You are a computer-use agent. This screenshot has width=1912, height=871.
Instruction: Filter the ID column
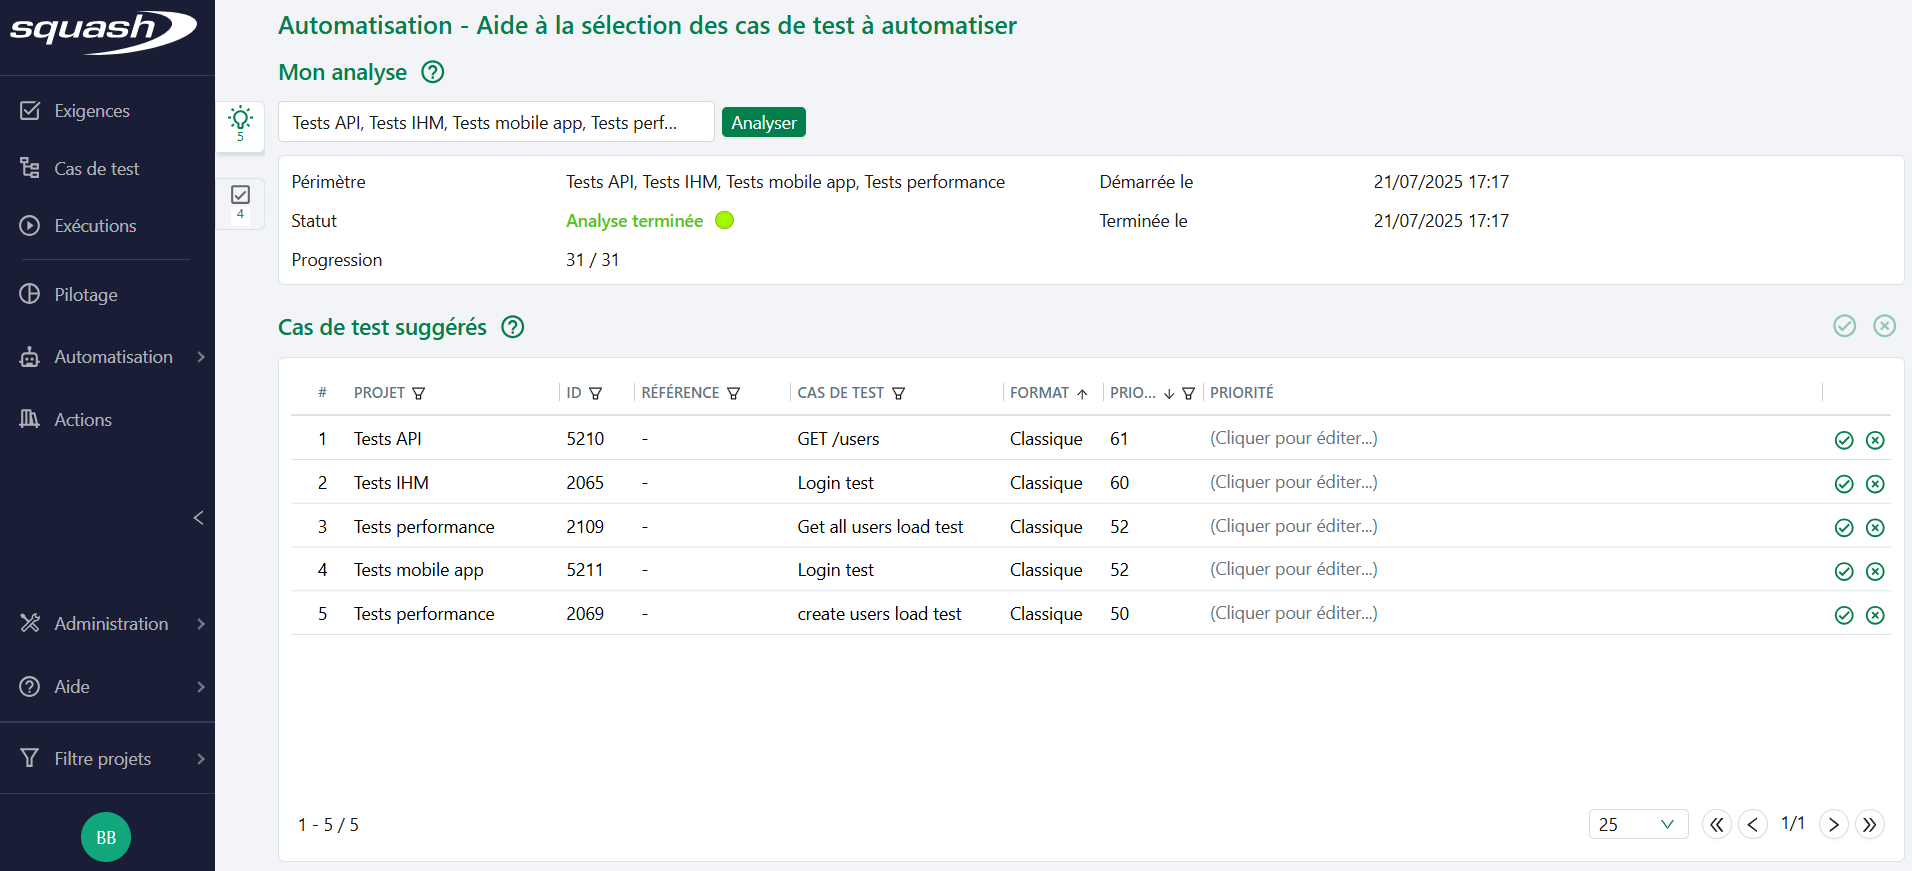(x=596, y=394)
